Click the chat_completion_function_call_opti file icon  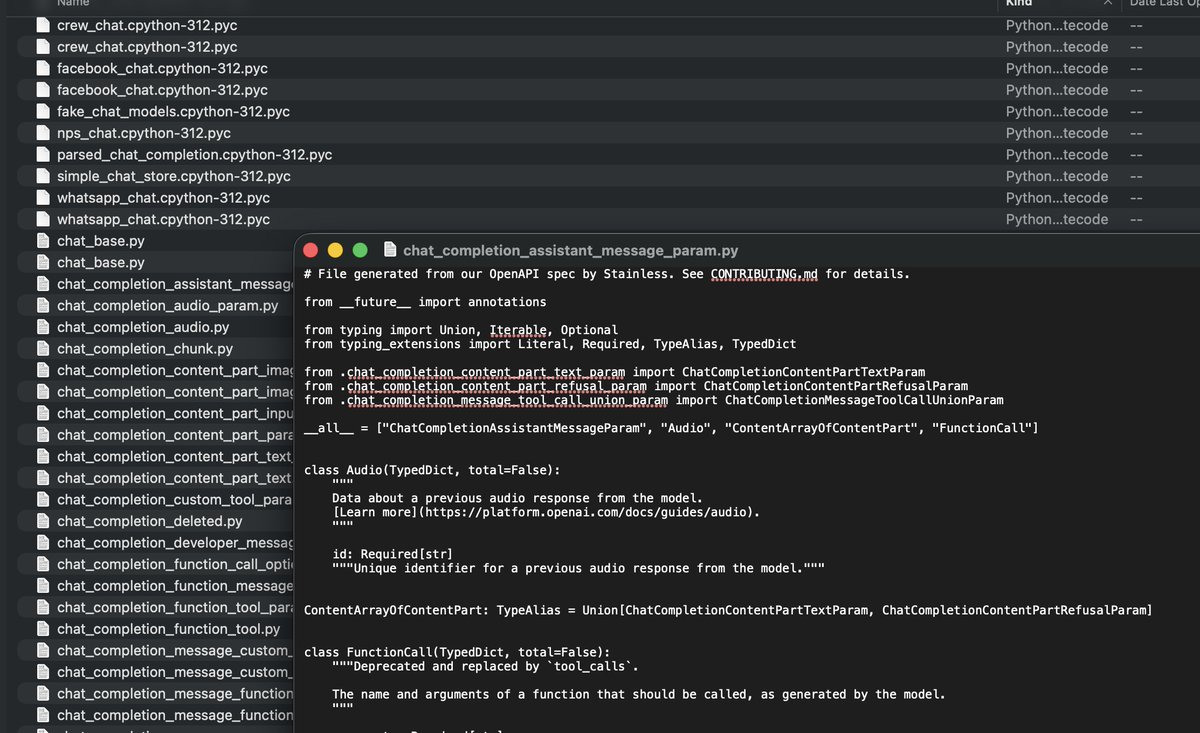click(43, 564)
